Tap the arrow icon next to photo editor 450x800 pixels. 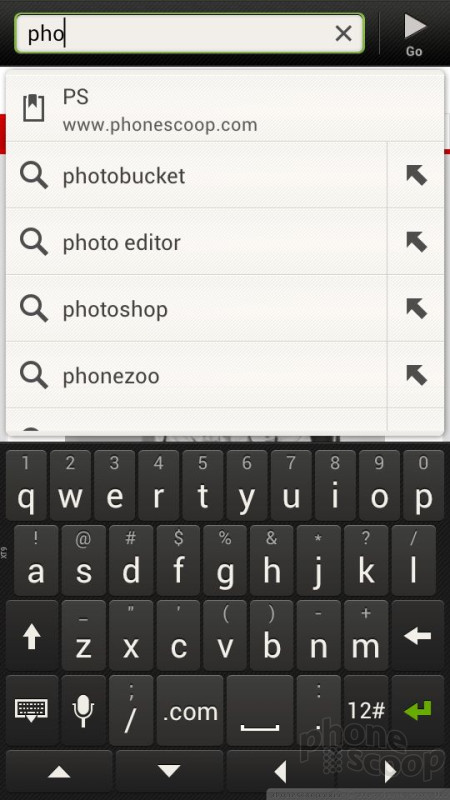tap(416, 241)
